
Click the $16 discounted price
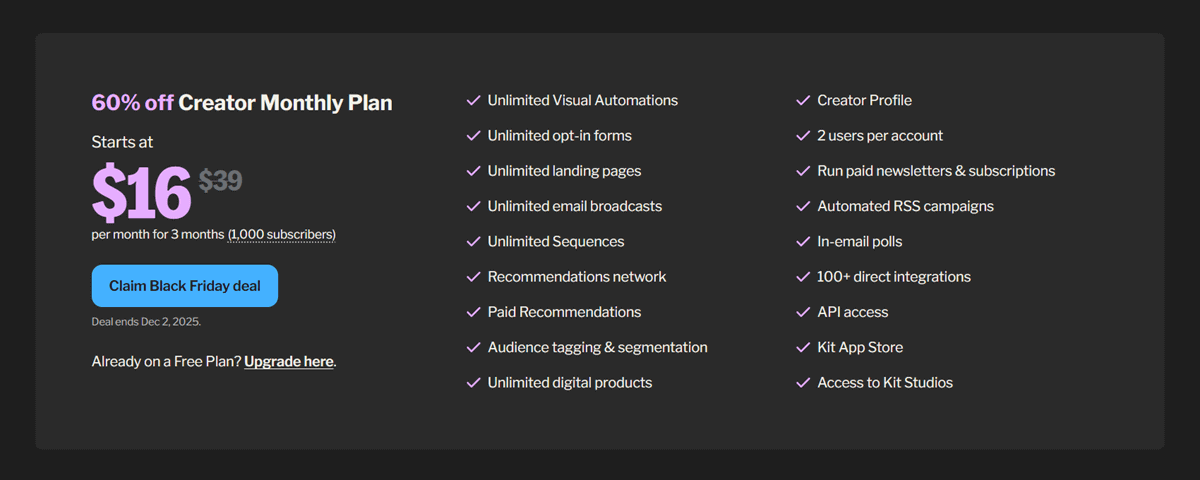pyautogui.click(x=141, y=192)
